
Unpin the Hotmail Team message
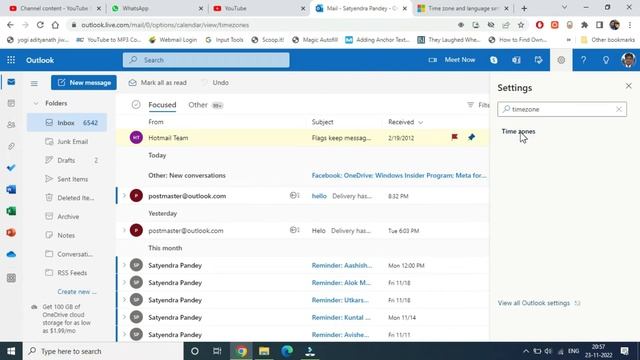[x=471, y=137]
